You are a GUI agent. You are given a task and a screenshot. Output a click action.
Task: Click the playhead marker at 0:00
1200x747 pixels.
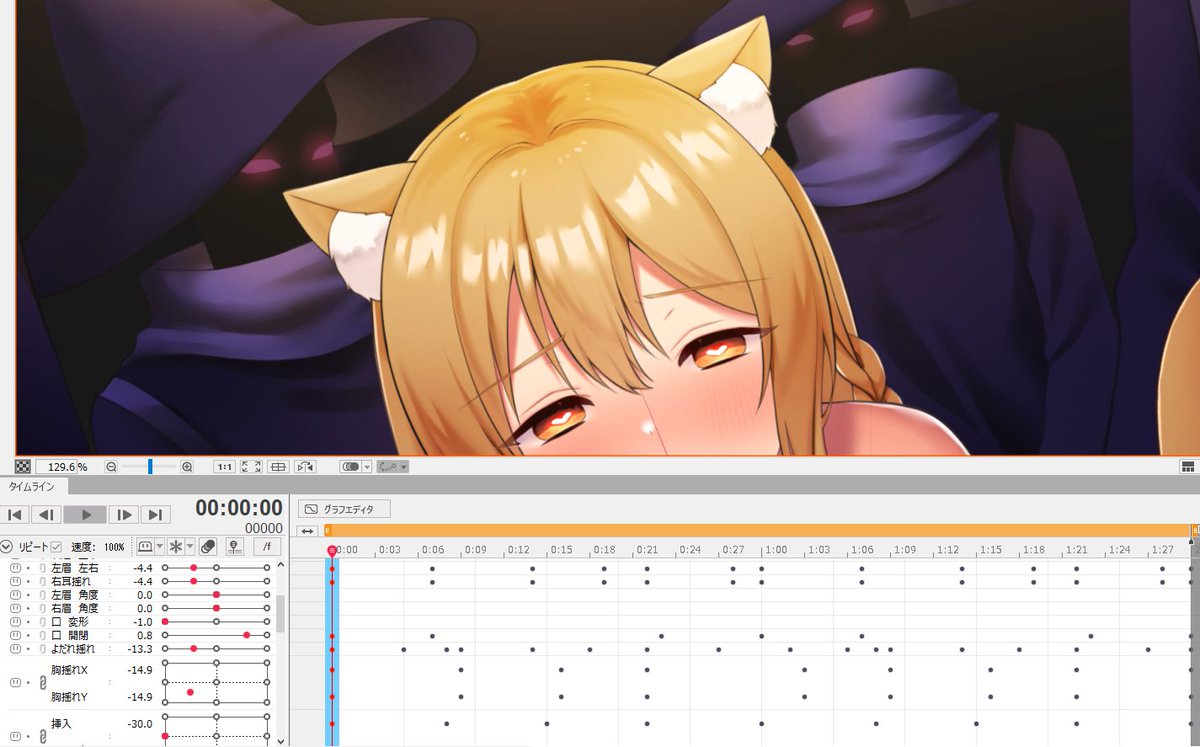tap(332, 550)
